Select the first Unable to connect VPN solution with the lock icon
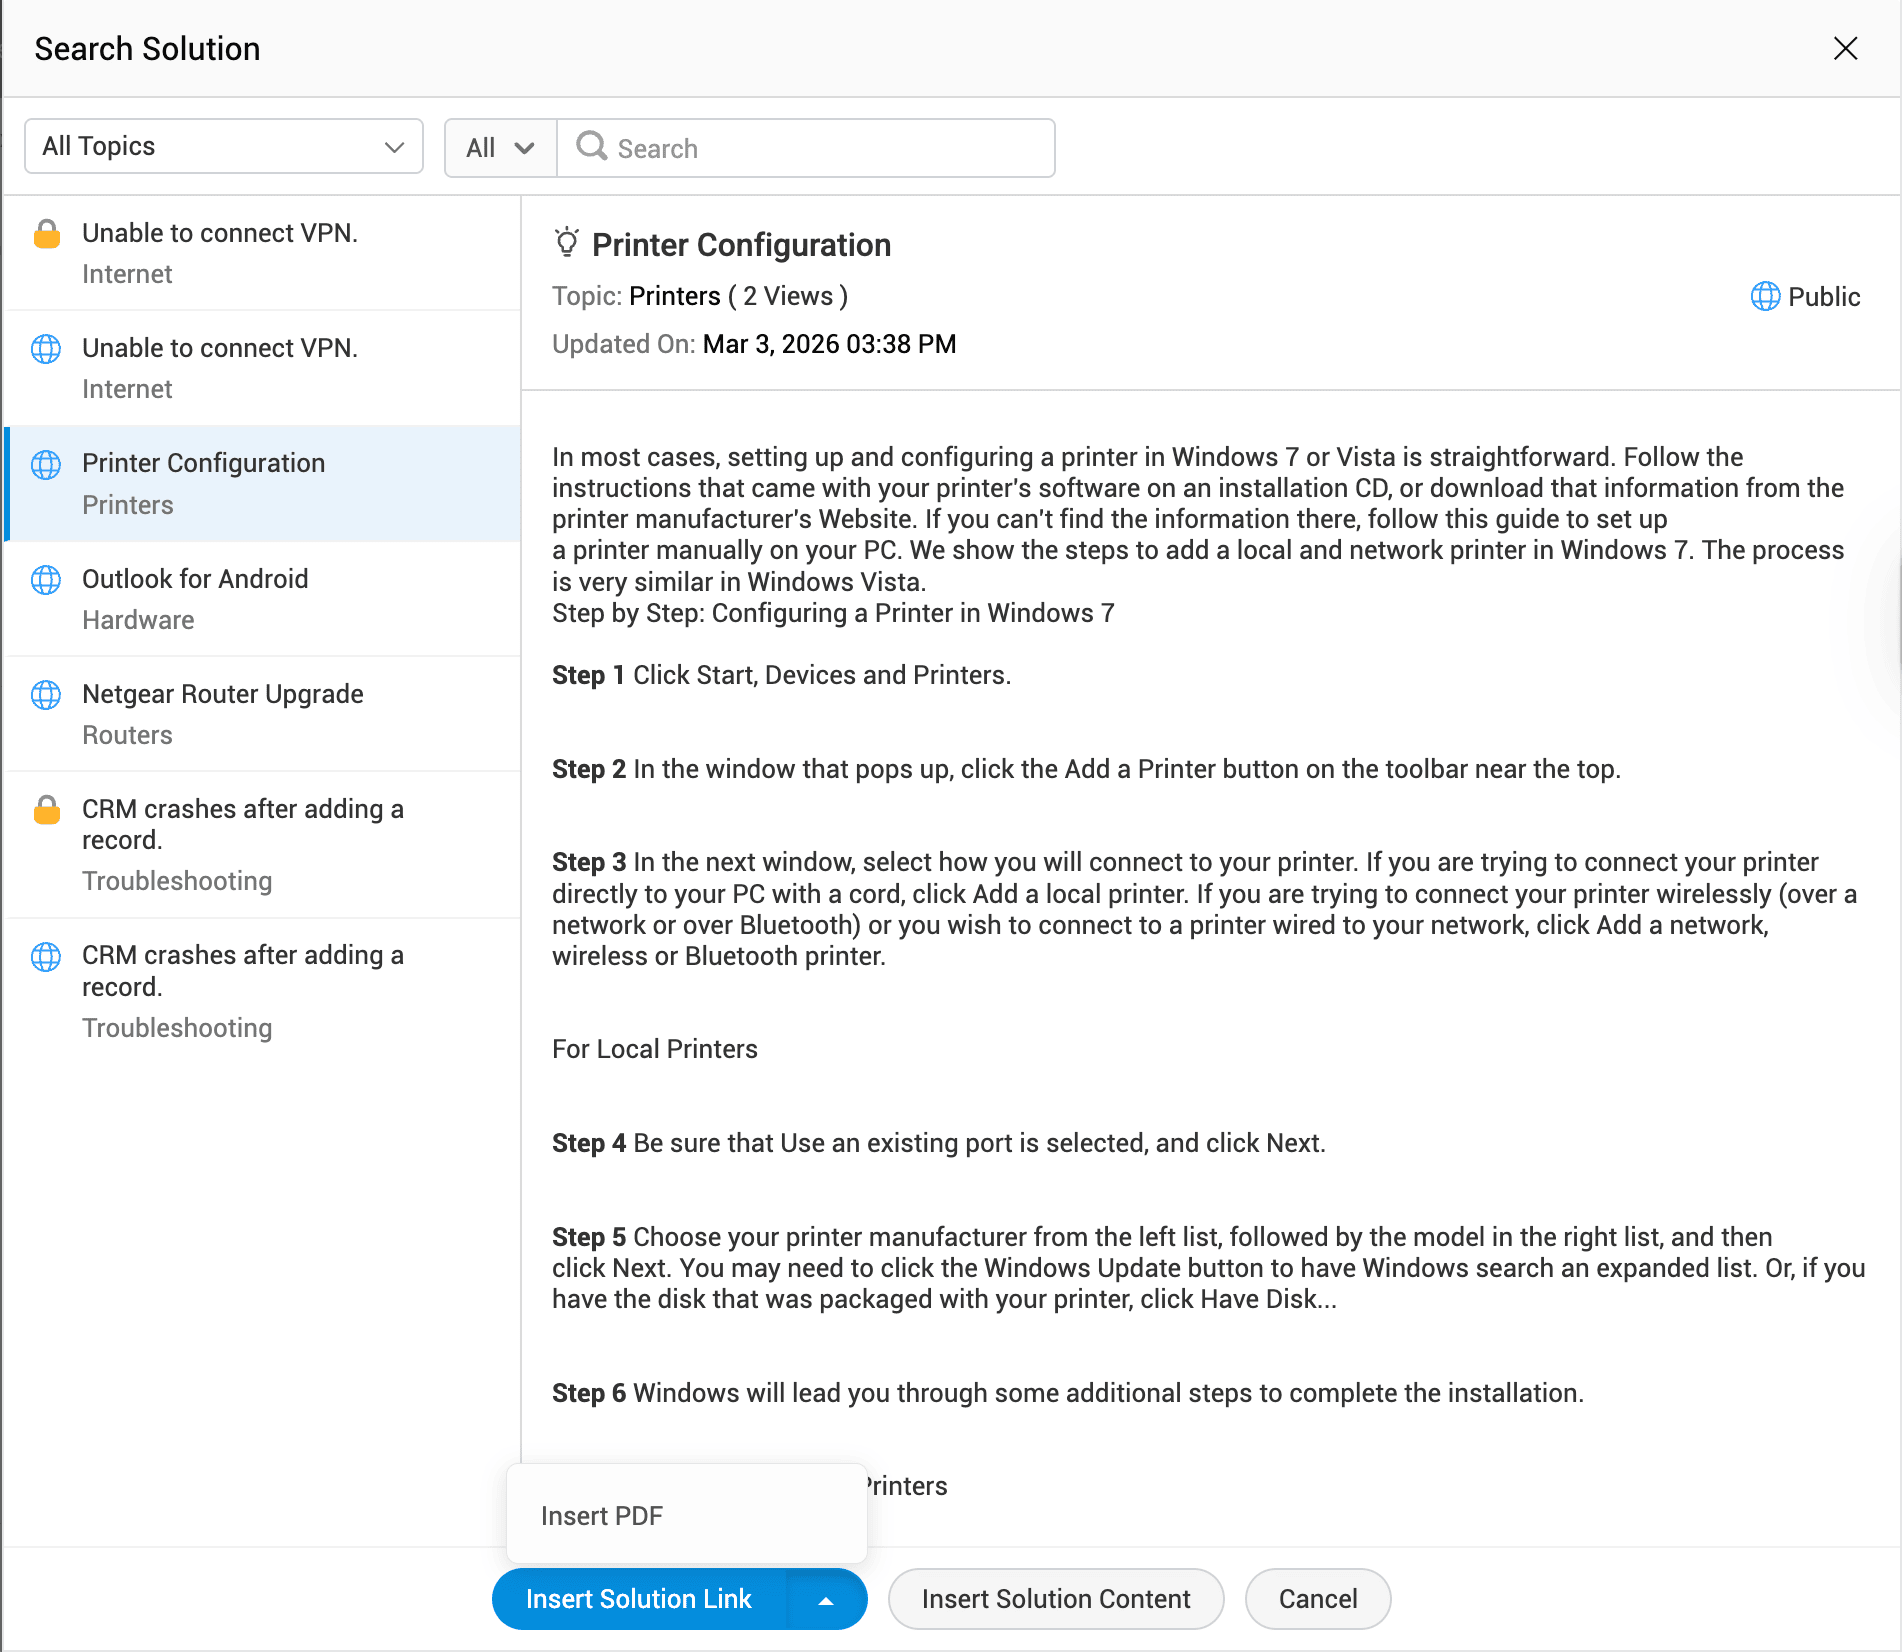 262,253
